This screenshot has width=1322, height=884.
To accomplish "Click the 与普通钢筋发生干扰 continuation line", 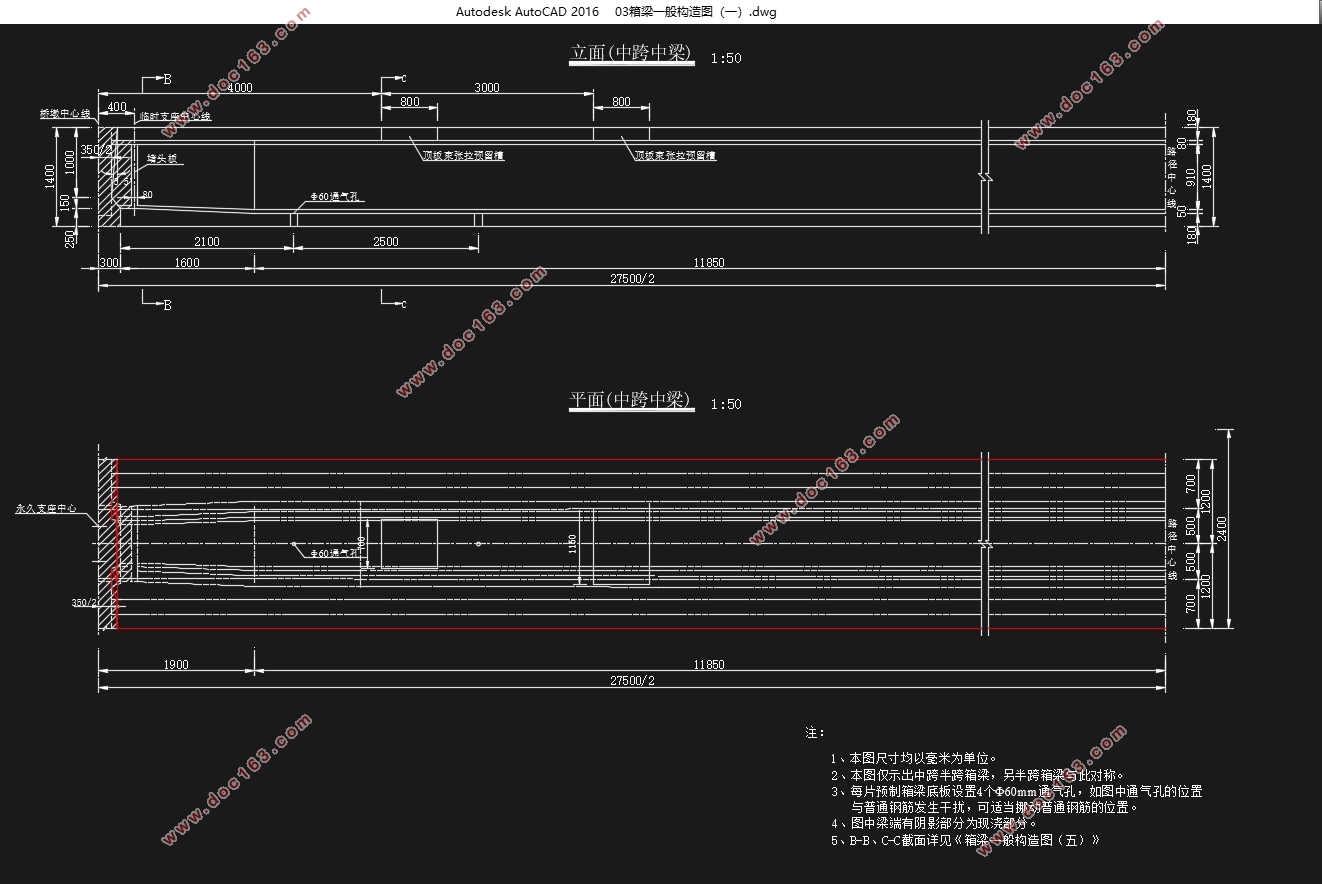I will [x=996, y=807].
